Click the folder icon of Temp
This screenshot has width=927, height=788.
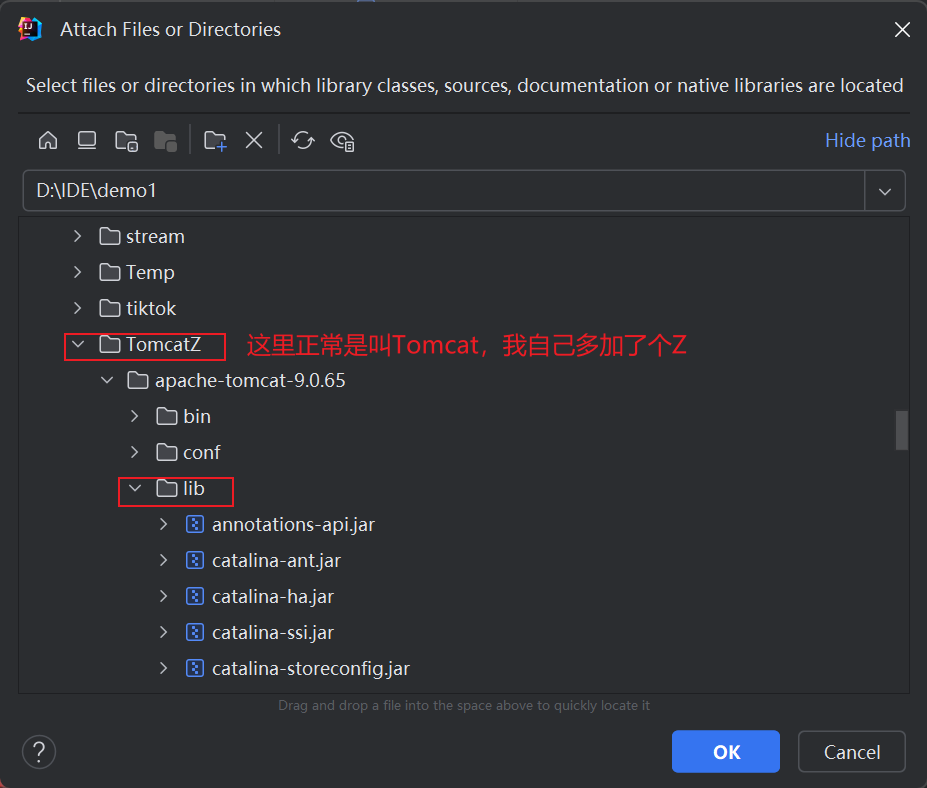(109, 272)
